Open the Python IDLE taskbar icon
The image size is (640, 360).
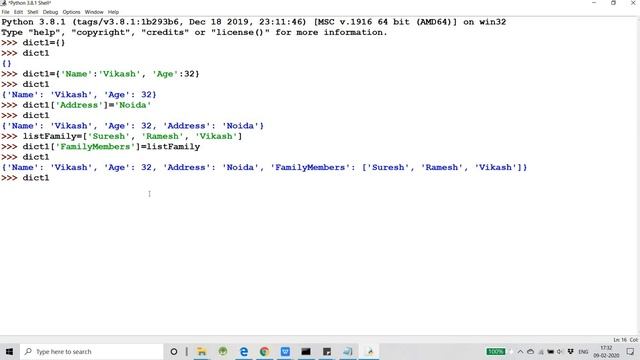(x=370, y=351)
